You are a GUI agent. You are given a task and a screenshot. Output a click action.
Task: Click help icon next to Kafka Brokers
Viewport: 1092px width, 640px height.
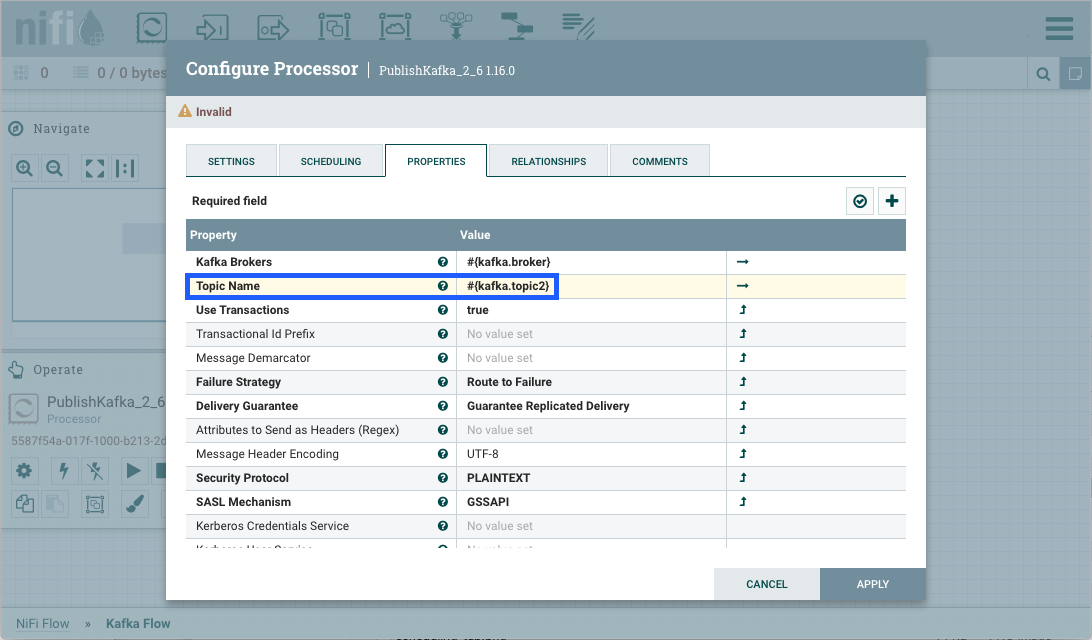click(x=442, y=262)
